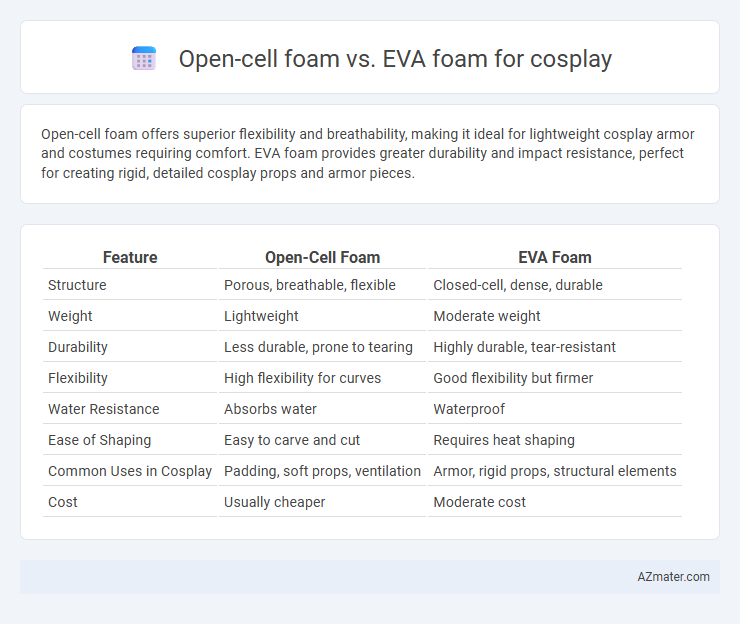Click the title 'Open-cell foam vs. EVA foam for cosplay'
740x624 pixels.
(395, 59)
